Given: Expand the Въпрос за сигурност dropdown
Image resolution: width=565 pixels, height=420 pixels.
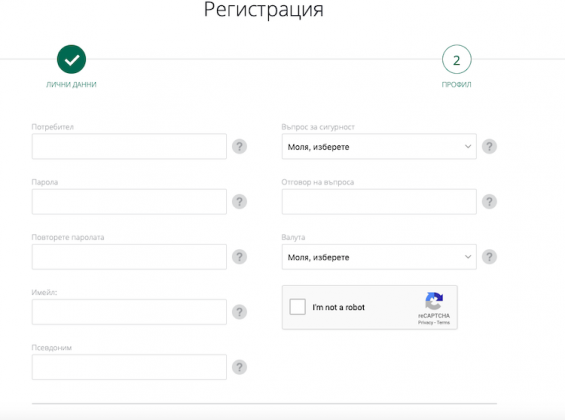Looking at the screenshot, I should tap(379, 147).
